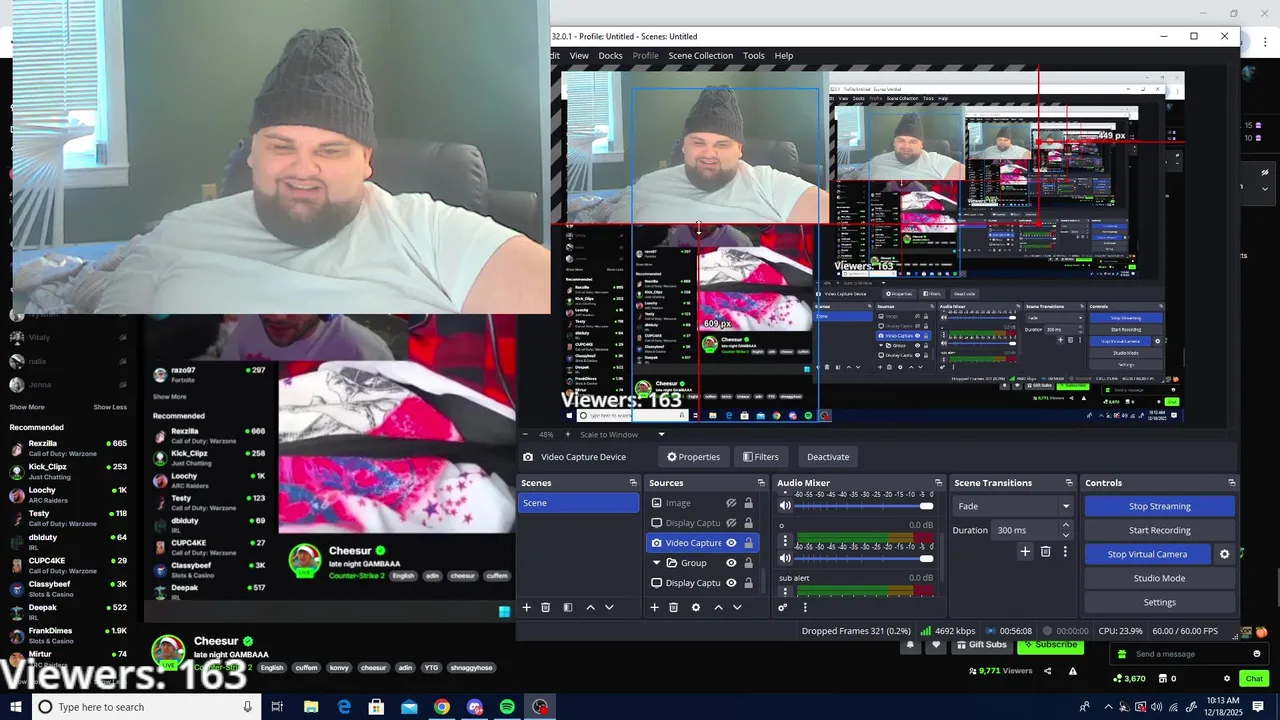Screen dimensions: 1280x720
Task: Add a source with the Sources plus icon
Action: [654, 607]
